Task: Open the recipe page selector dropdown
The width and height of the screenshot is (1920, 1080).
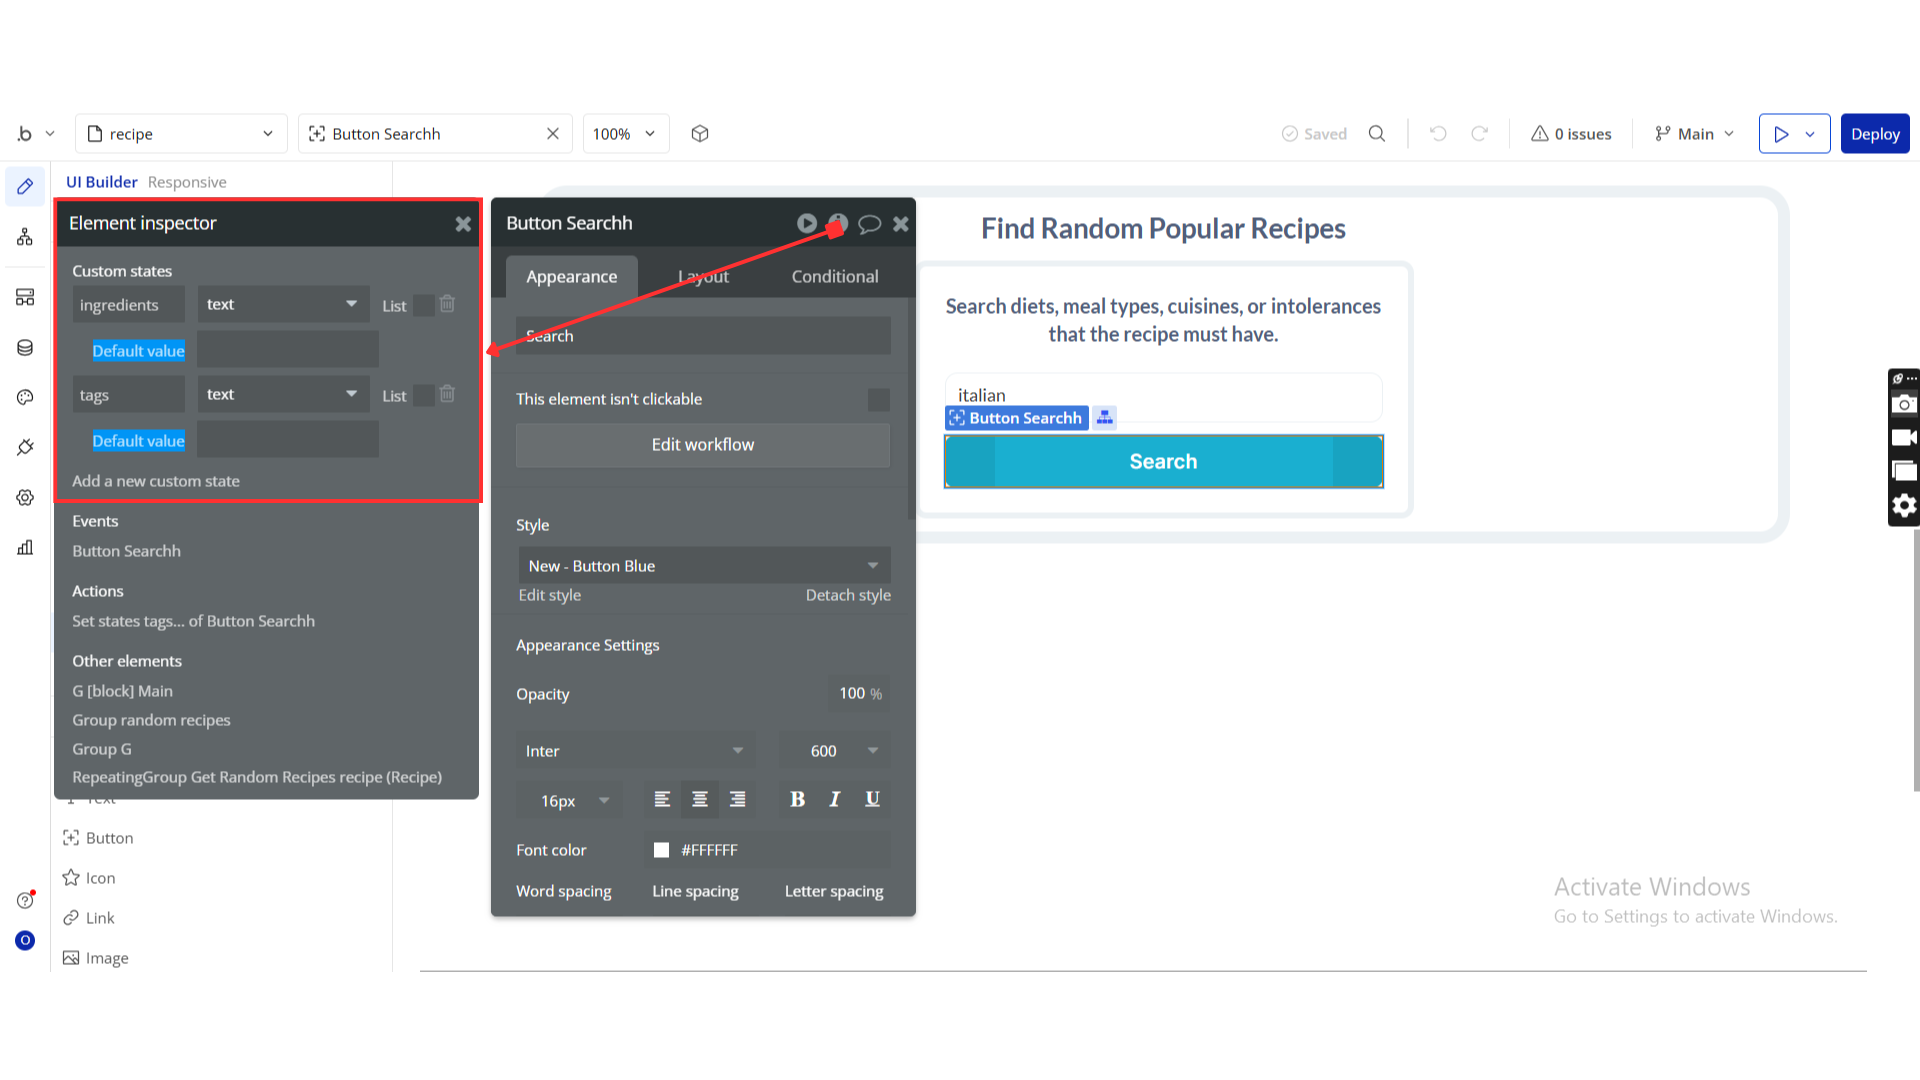Action: [182, 134]
